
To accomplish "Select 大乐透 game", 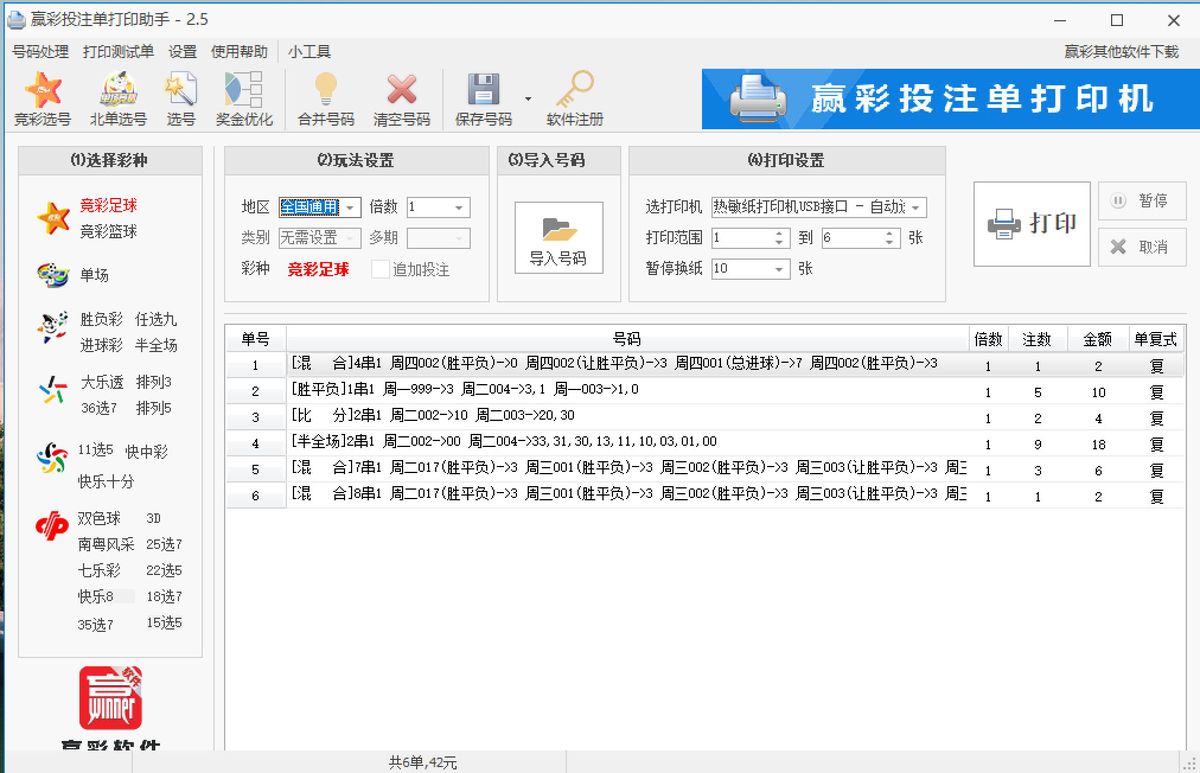I will (102, 382).
